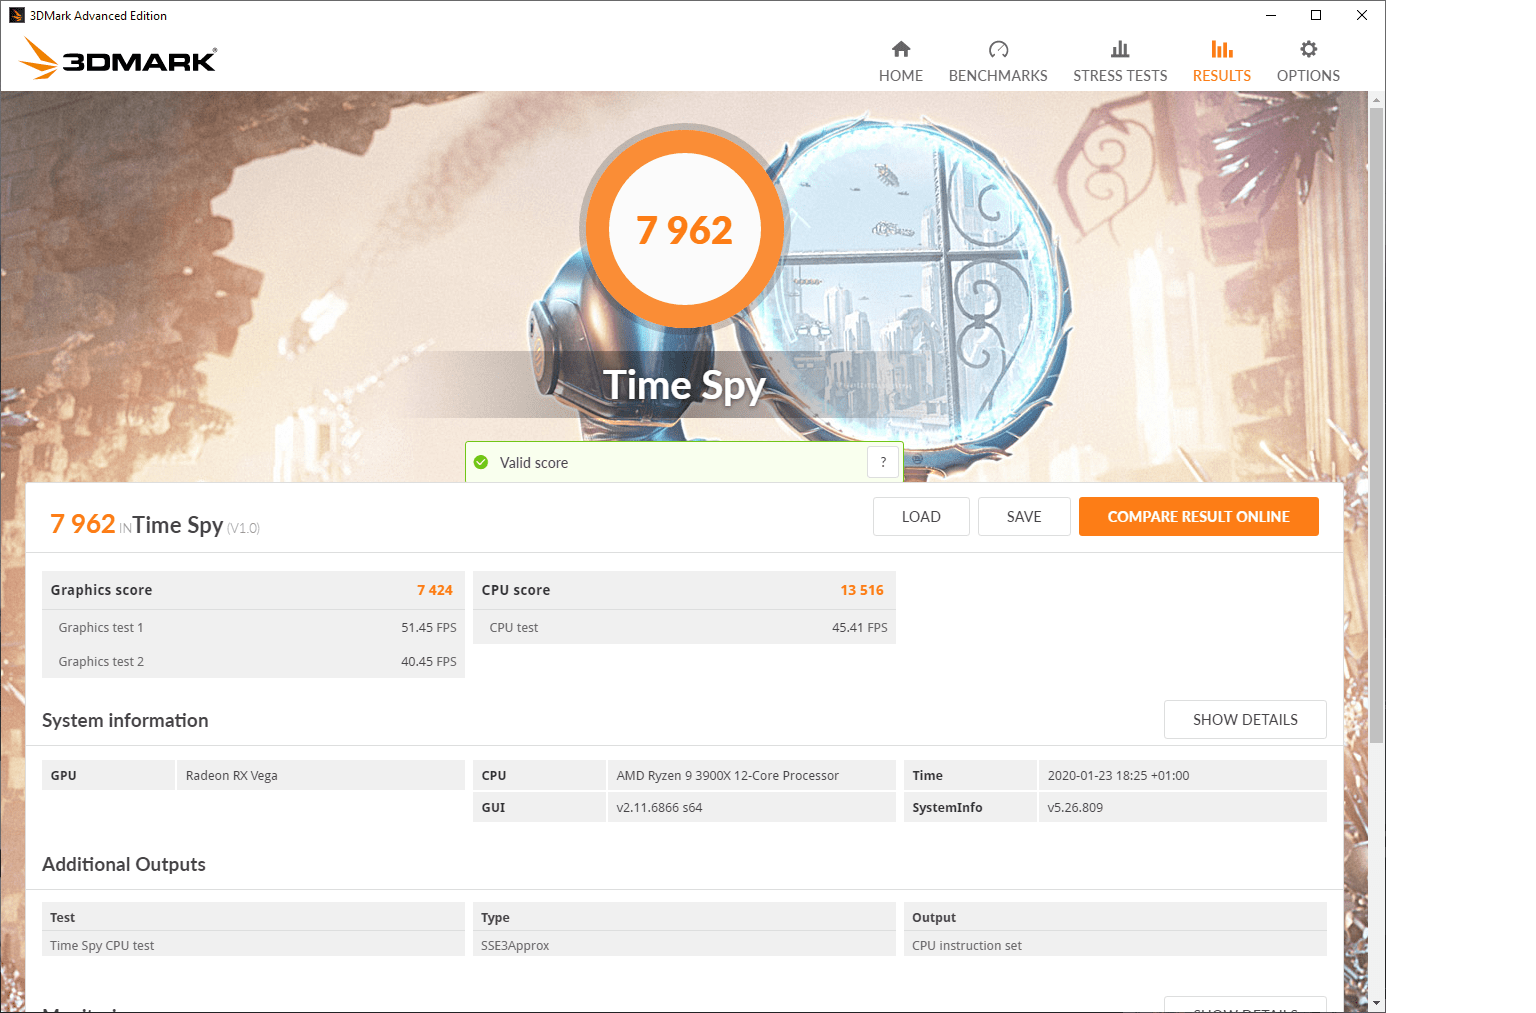Click the Results bars icon
Screen dimensions: 1536x1013
click(x=1222, y=49)
